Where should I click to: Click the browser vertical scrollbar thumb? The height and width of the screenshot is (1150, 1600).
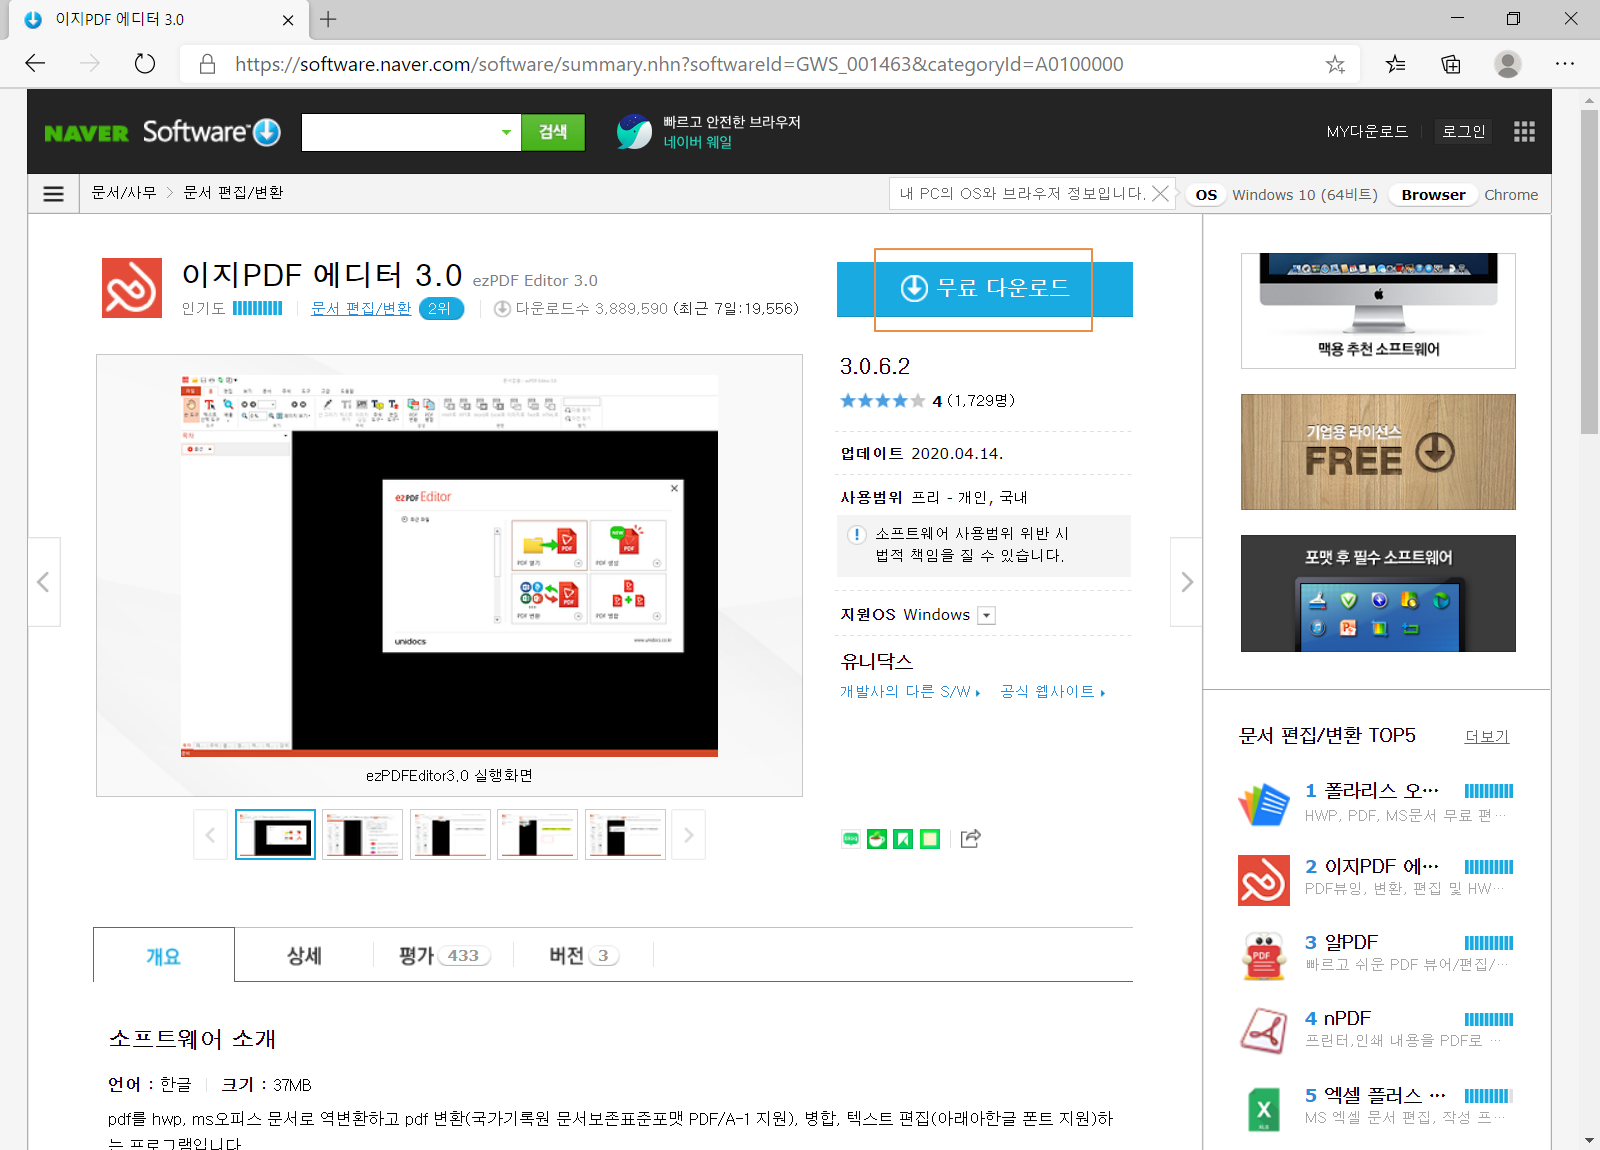[1589, 272]
